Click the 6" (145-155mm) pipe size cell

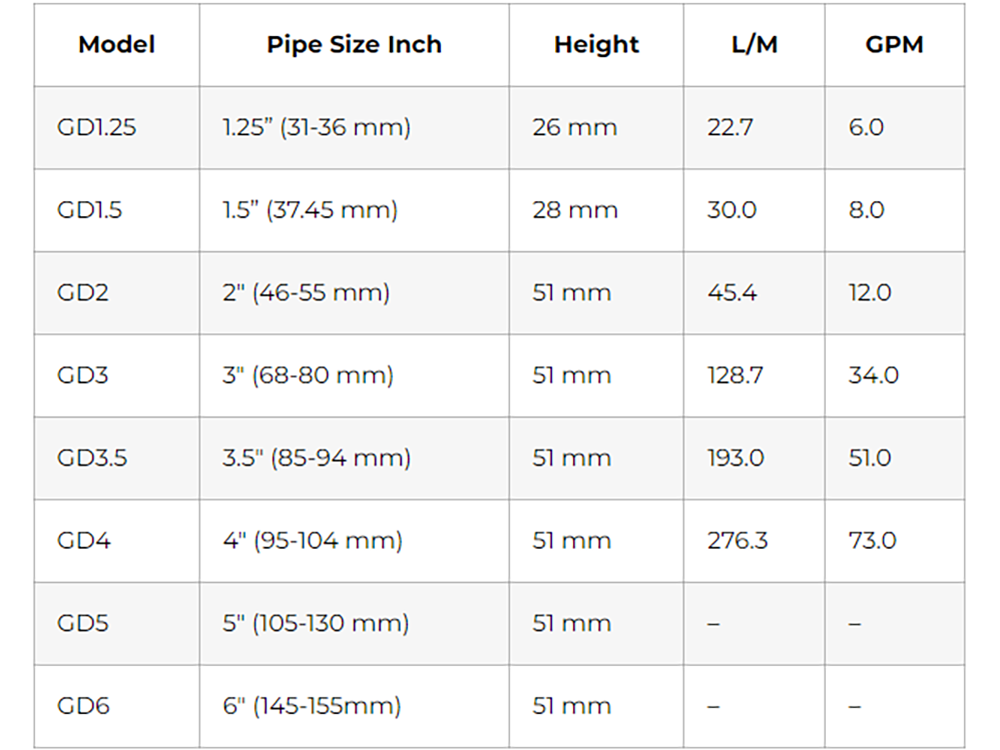point(311,706)
